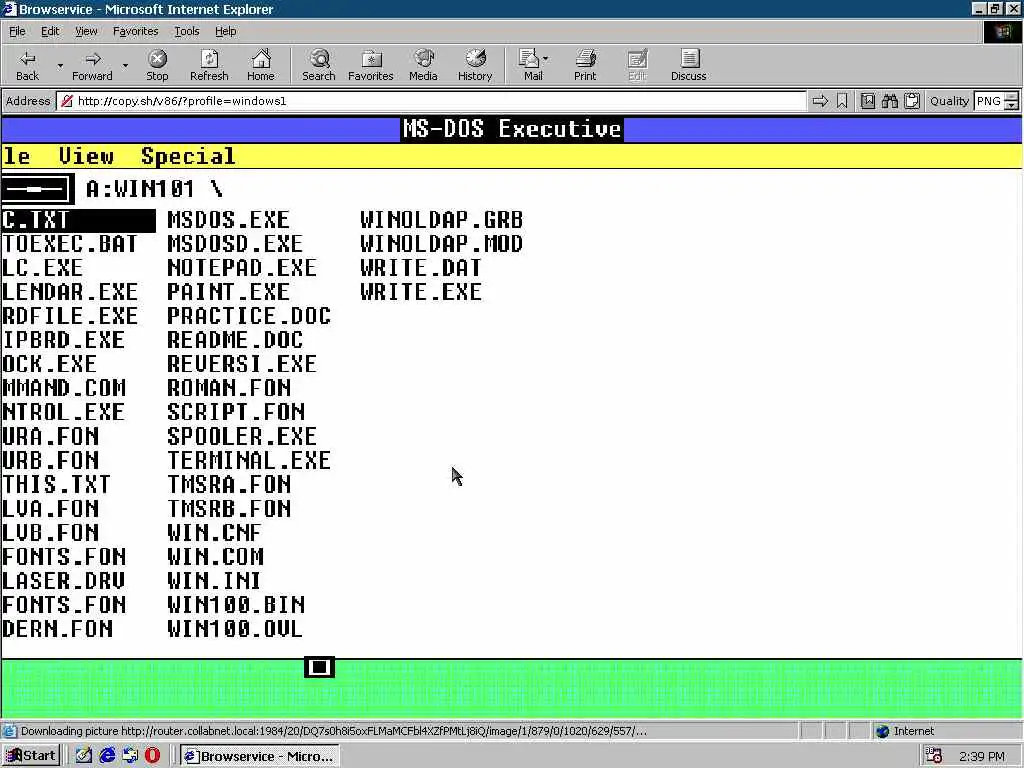Select REVERSI.EXE in the file list

(x=242, y=364)
